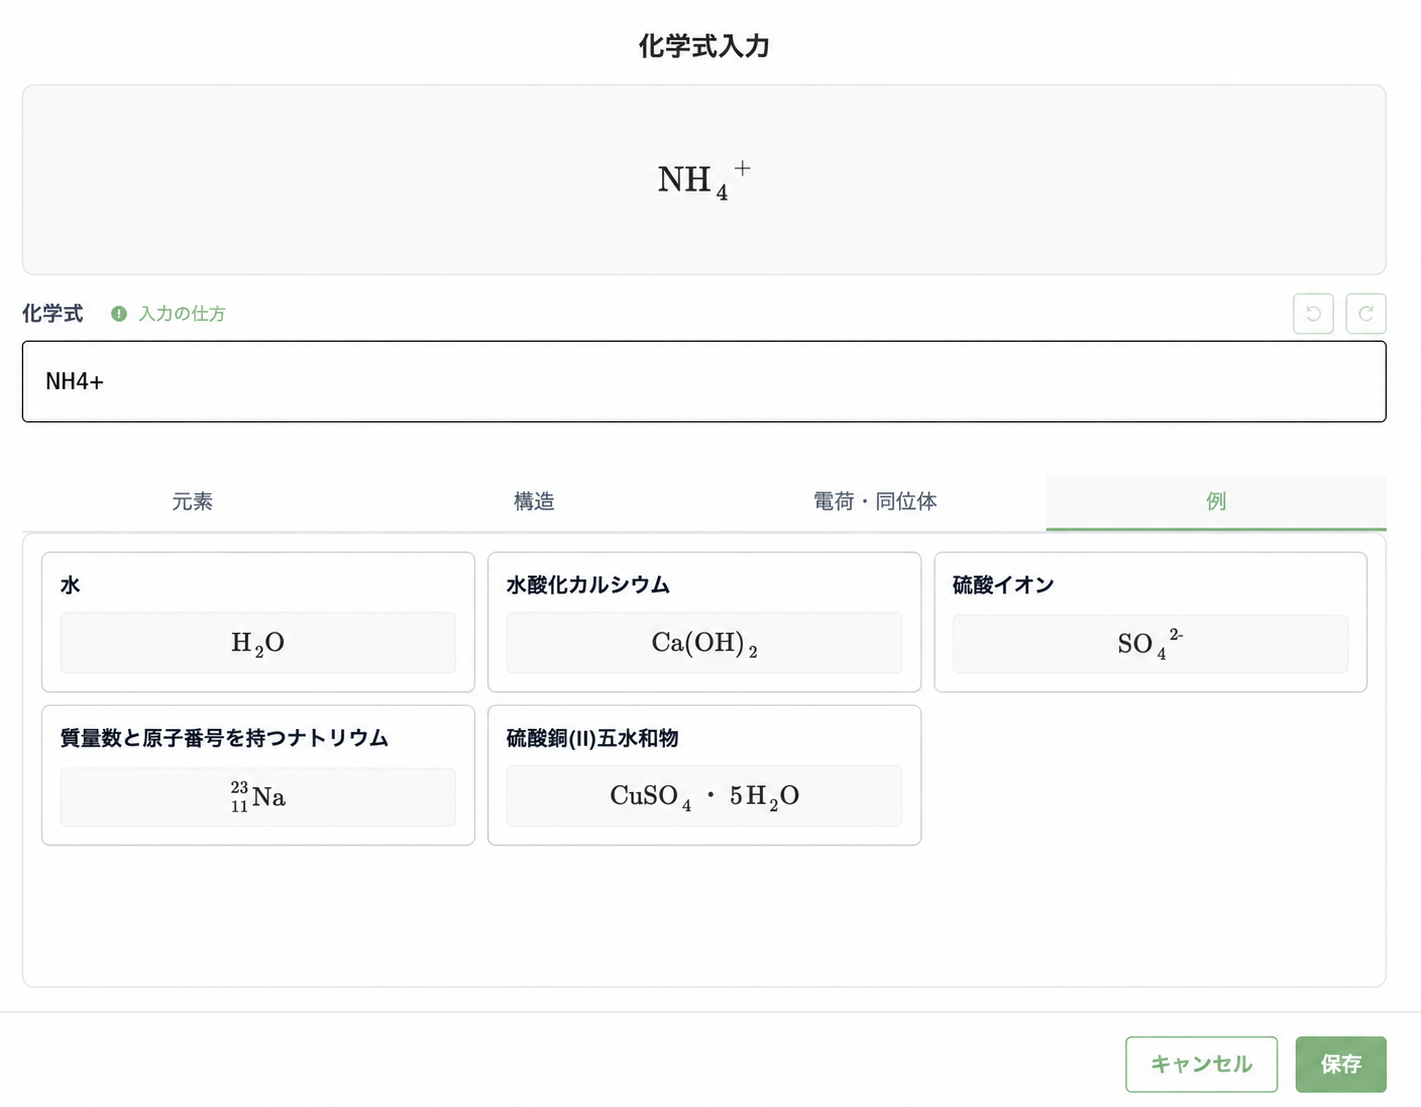Click the 質量数と原子番号を持つナトリウム title
This screenshot has width=1421, height=1107.
(x=224, y=738)
